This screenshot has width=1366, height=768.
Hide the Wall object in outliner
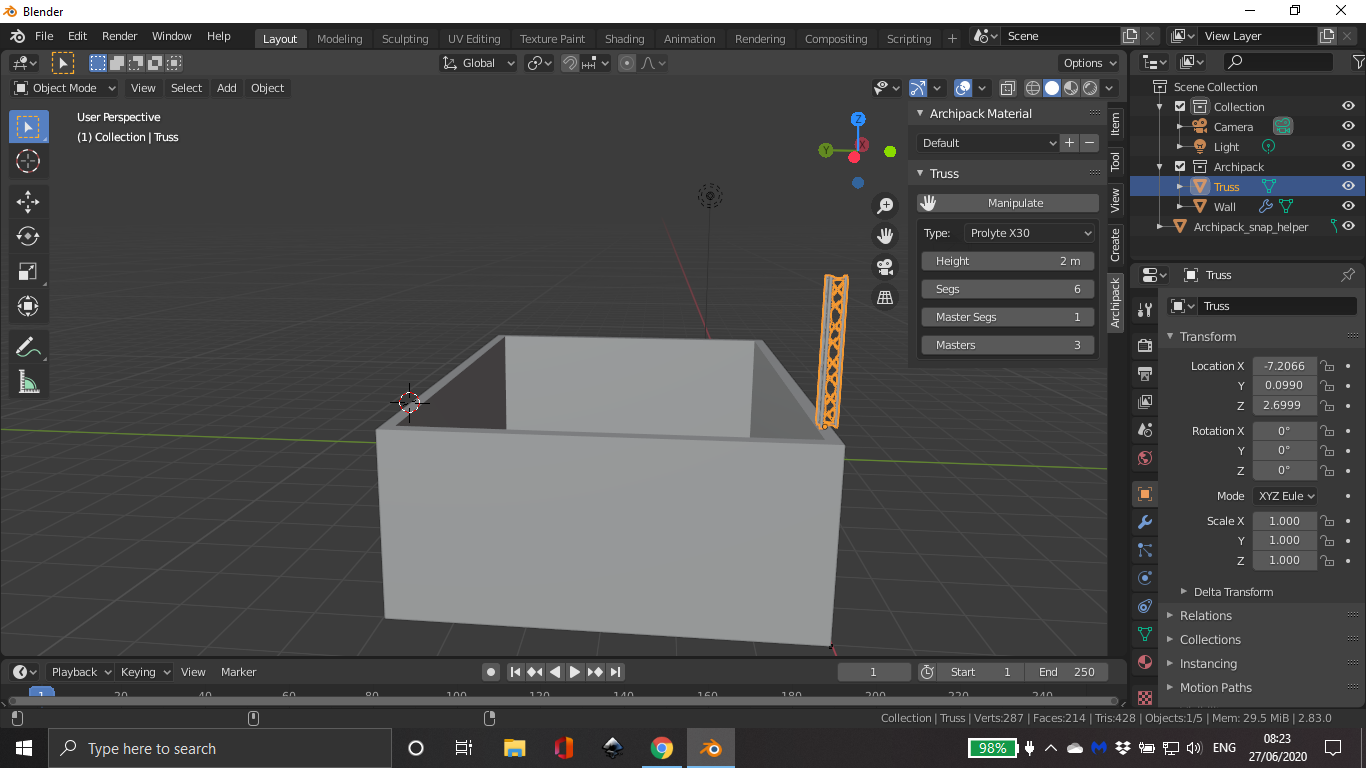(x=1348, y=206)
